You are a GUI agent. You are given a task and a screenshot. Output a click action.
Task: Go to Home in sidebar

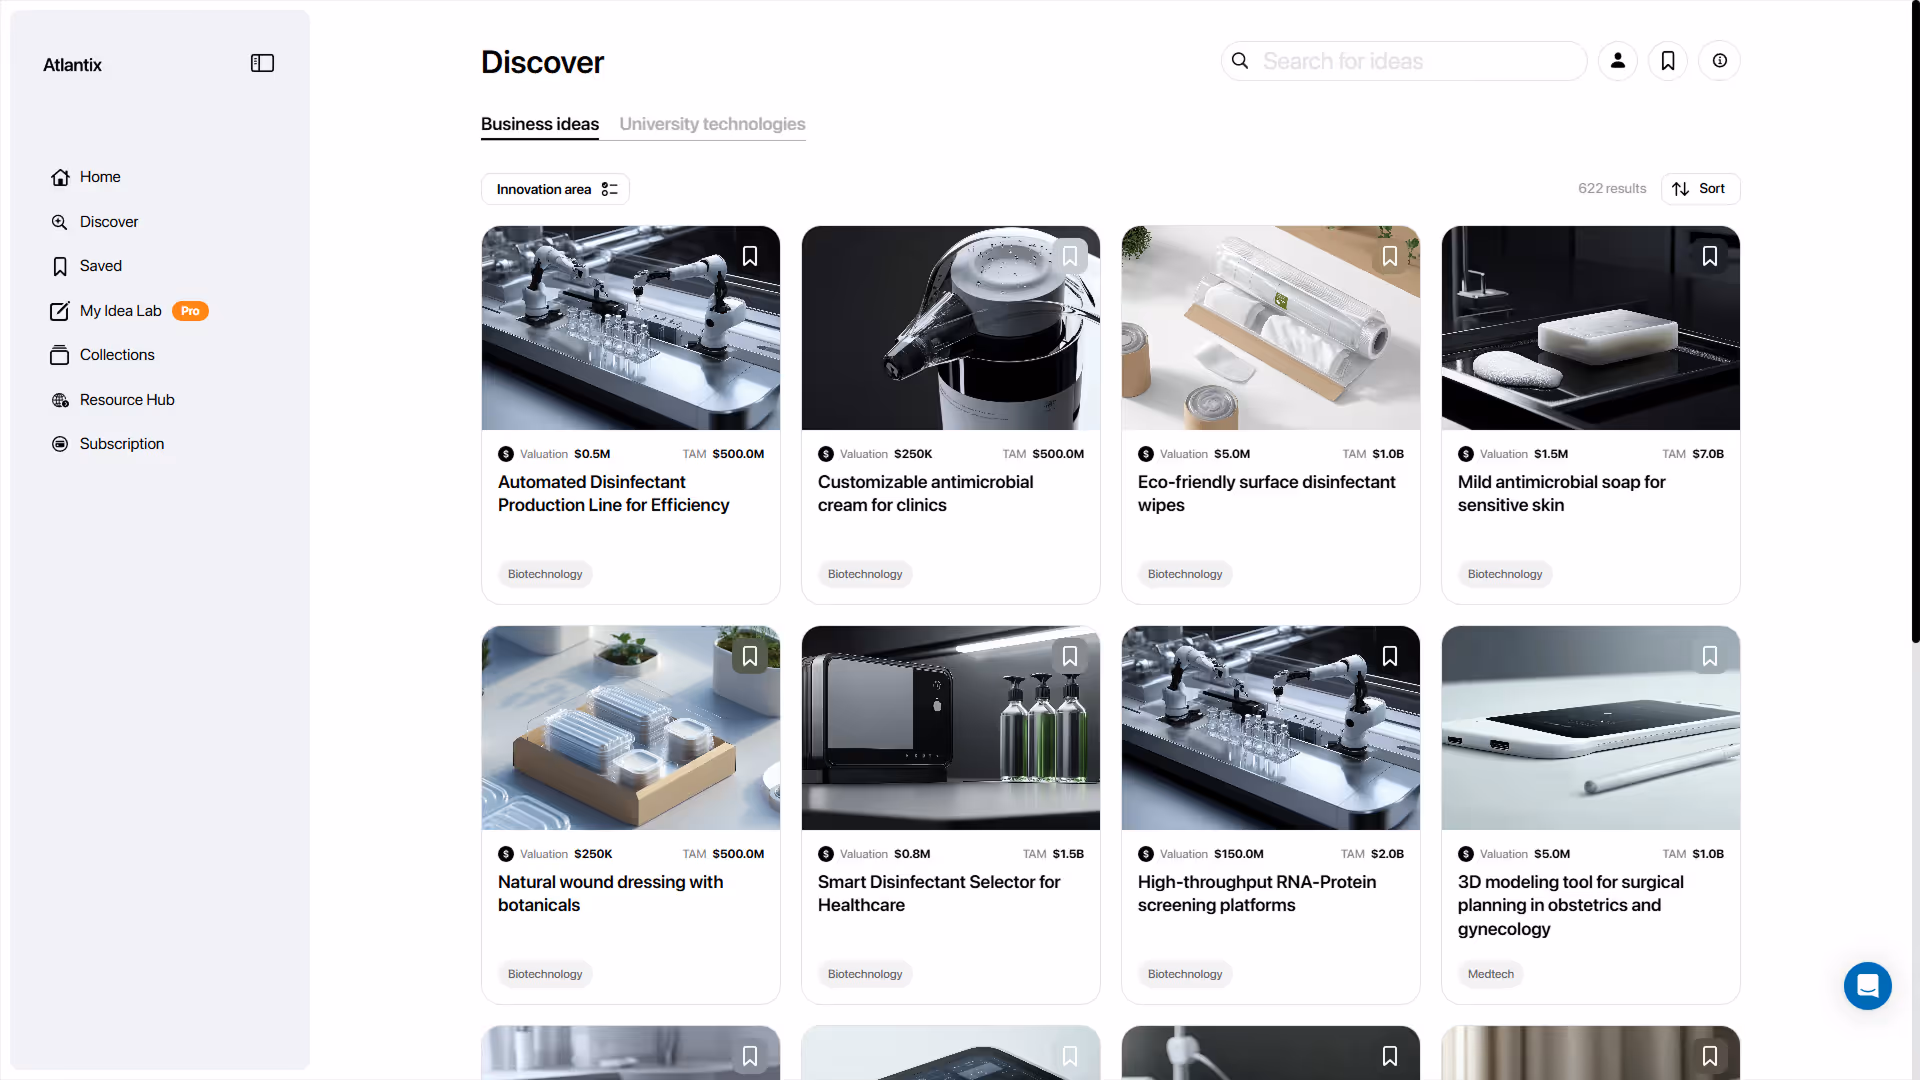100,177
